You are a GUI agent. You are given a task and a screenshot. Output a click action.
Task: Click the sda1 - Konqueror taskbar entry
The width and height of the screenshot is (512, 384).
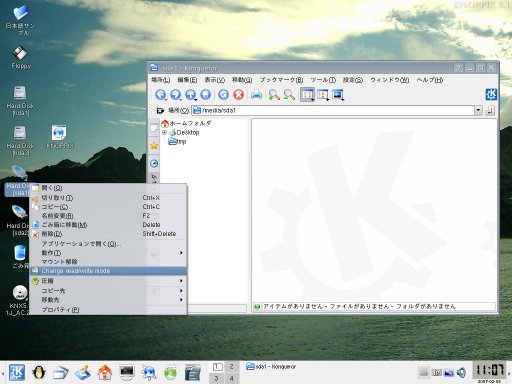(271, 367)
